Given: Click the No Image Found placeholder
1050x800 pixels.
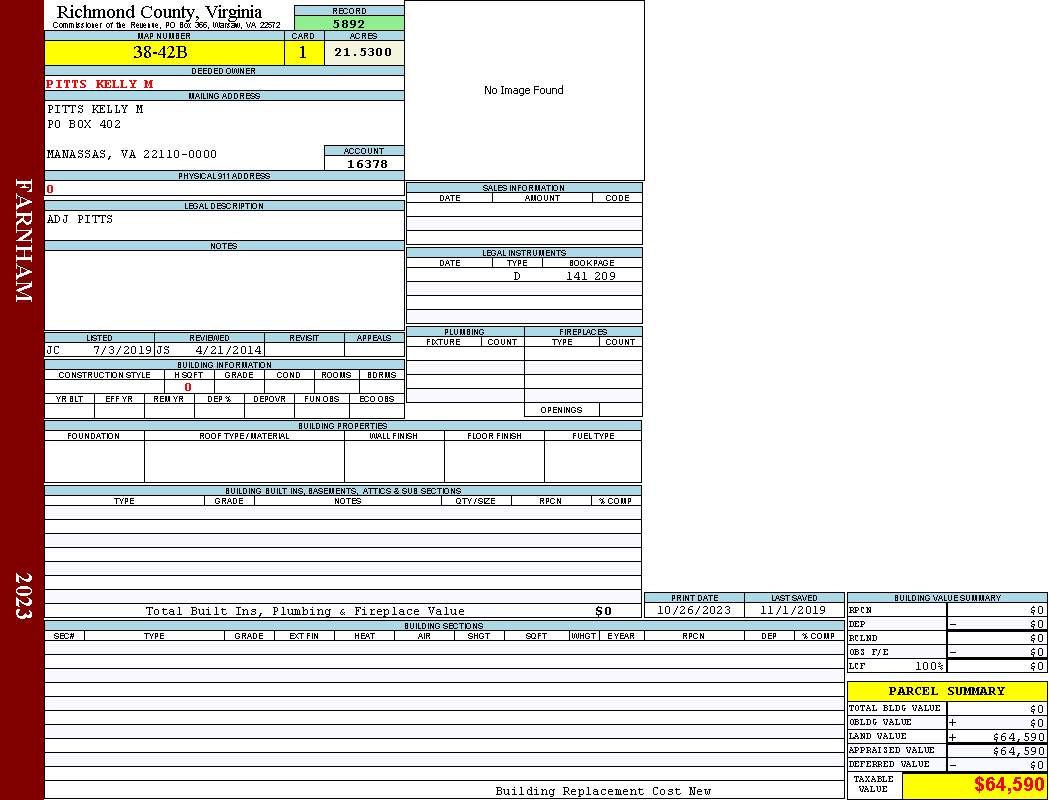Looking at the screenshot, I should pyautogui.click(x=524, y=90).
